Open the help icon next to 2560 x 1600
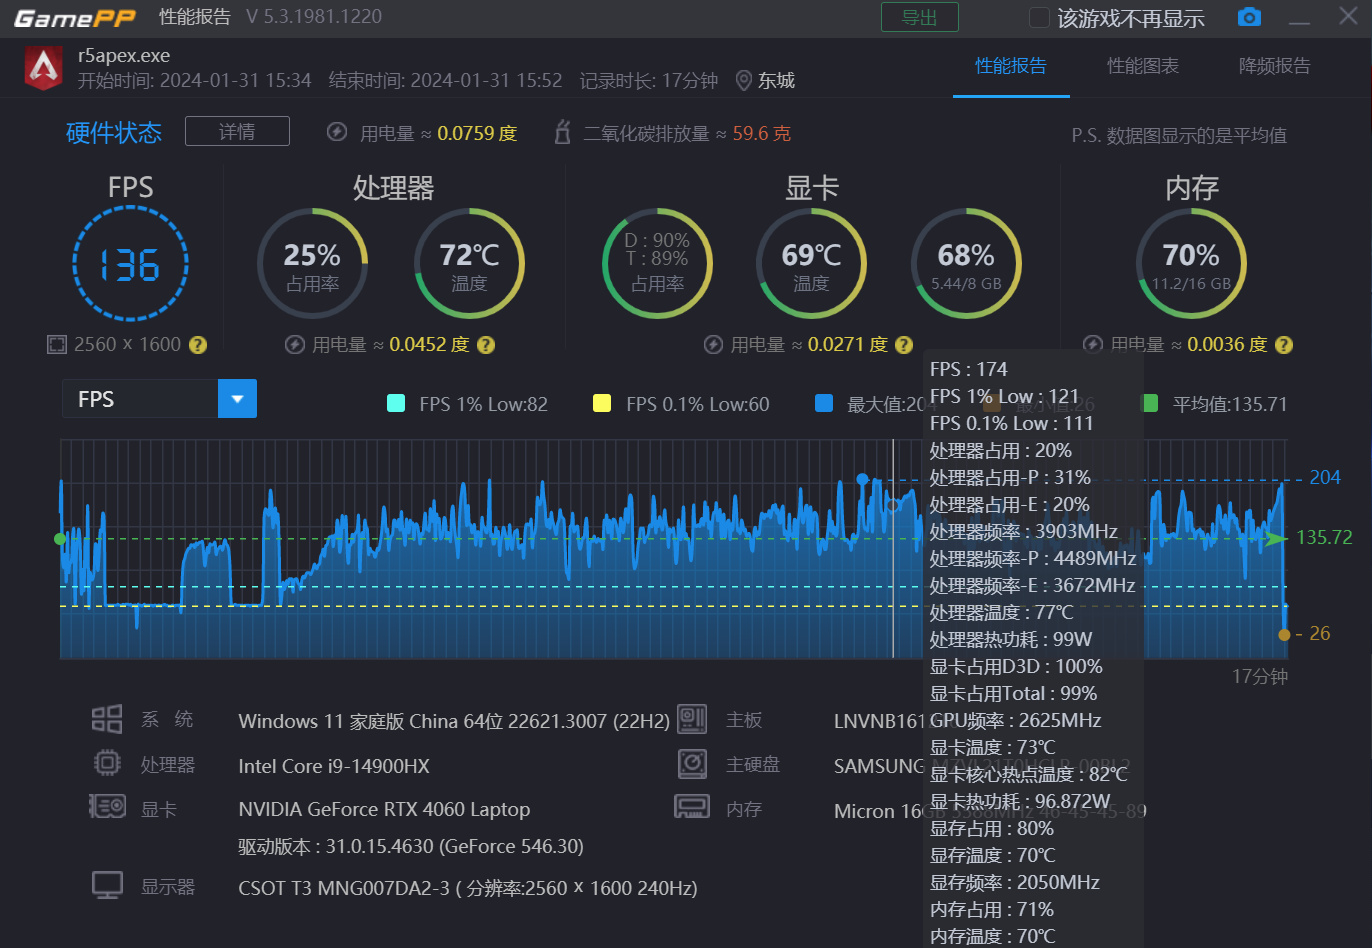The width and height of the screenshot is (1372, 948). click(198, 345)
